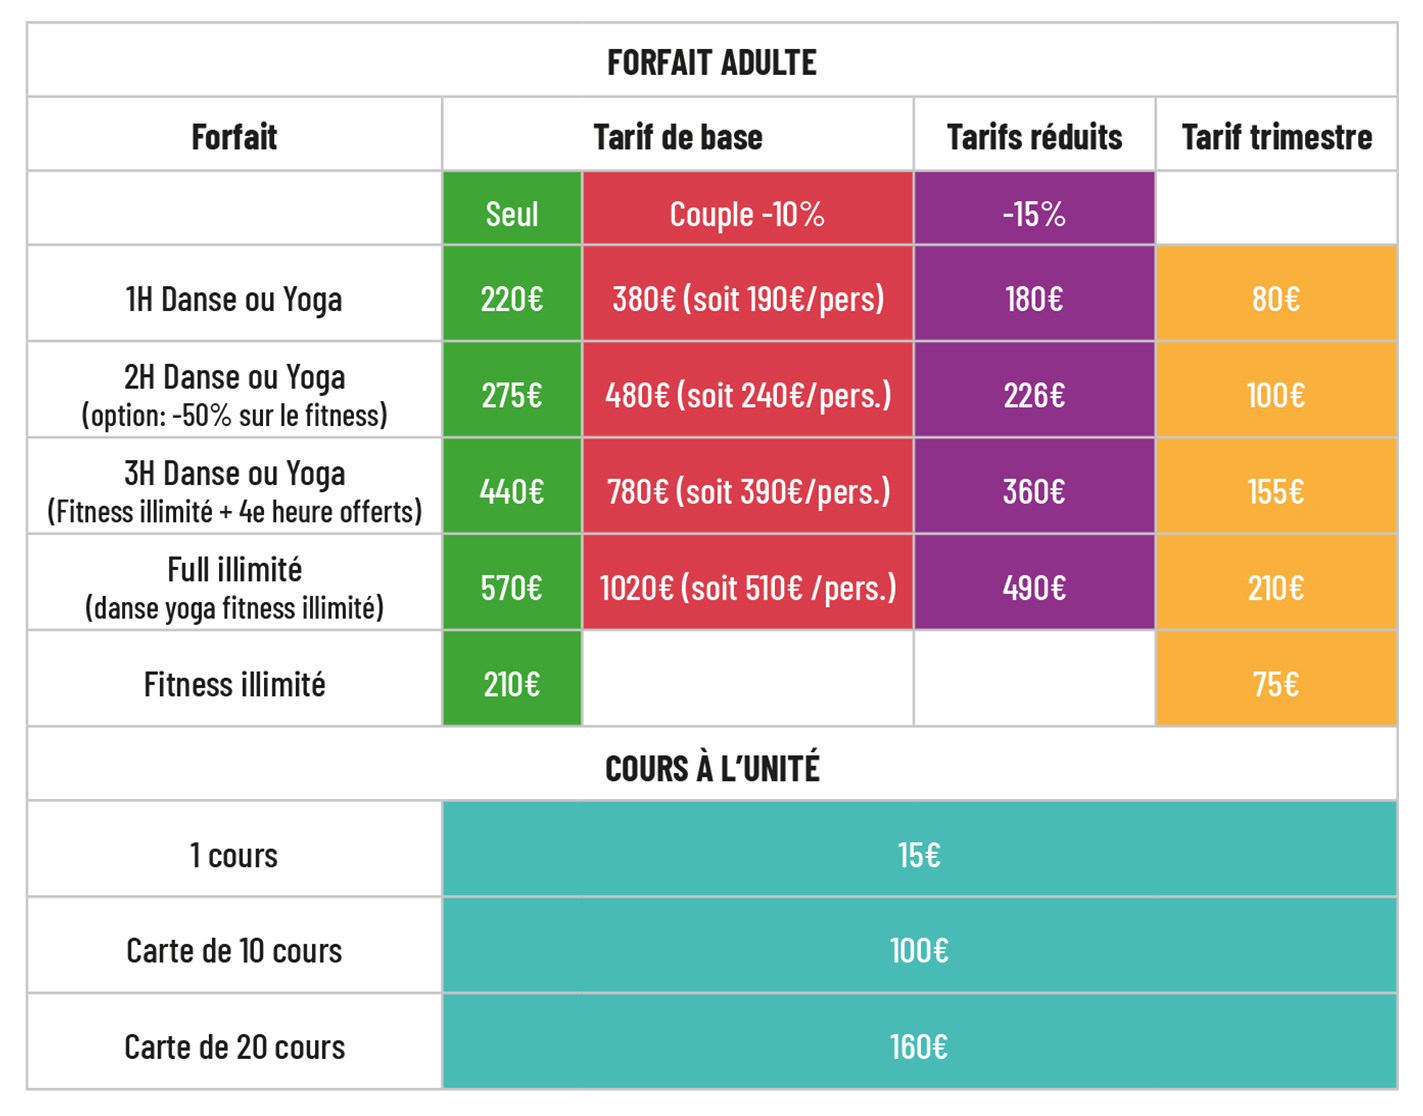
Task: Click the 210€ Full illimité trimester price
Action: click(1276, 587)
